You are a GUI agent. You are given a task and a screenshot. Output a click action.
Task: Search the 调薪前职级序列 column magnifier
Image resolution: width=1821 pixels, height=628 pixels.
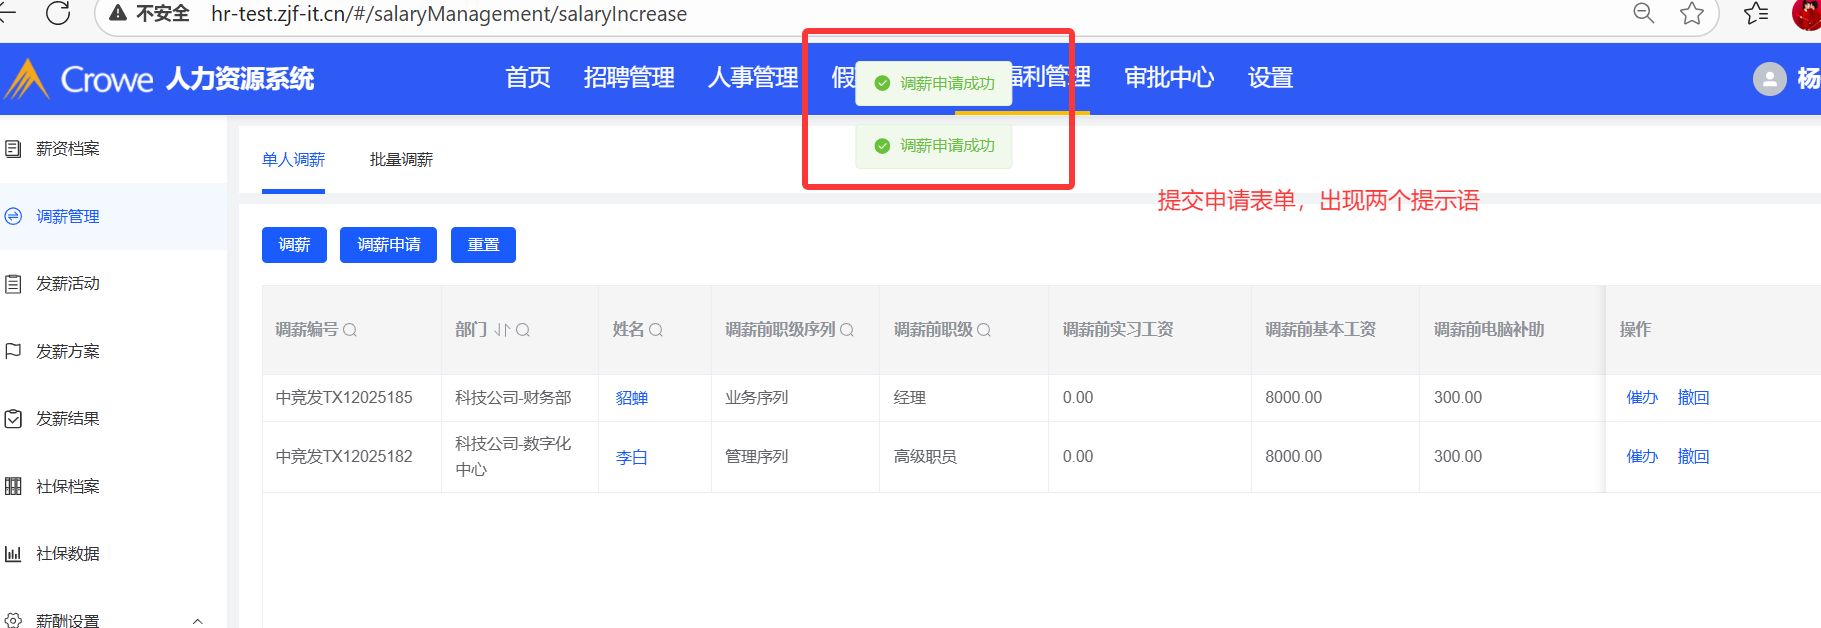pyautogui.click(x=847, y=330)
